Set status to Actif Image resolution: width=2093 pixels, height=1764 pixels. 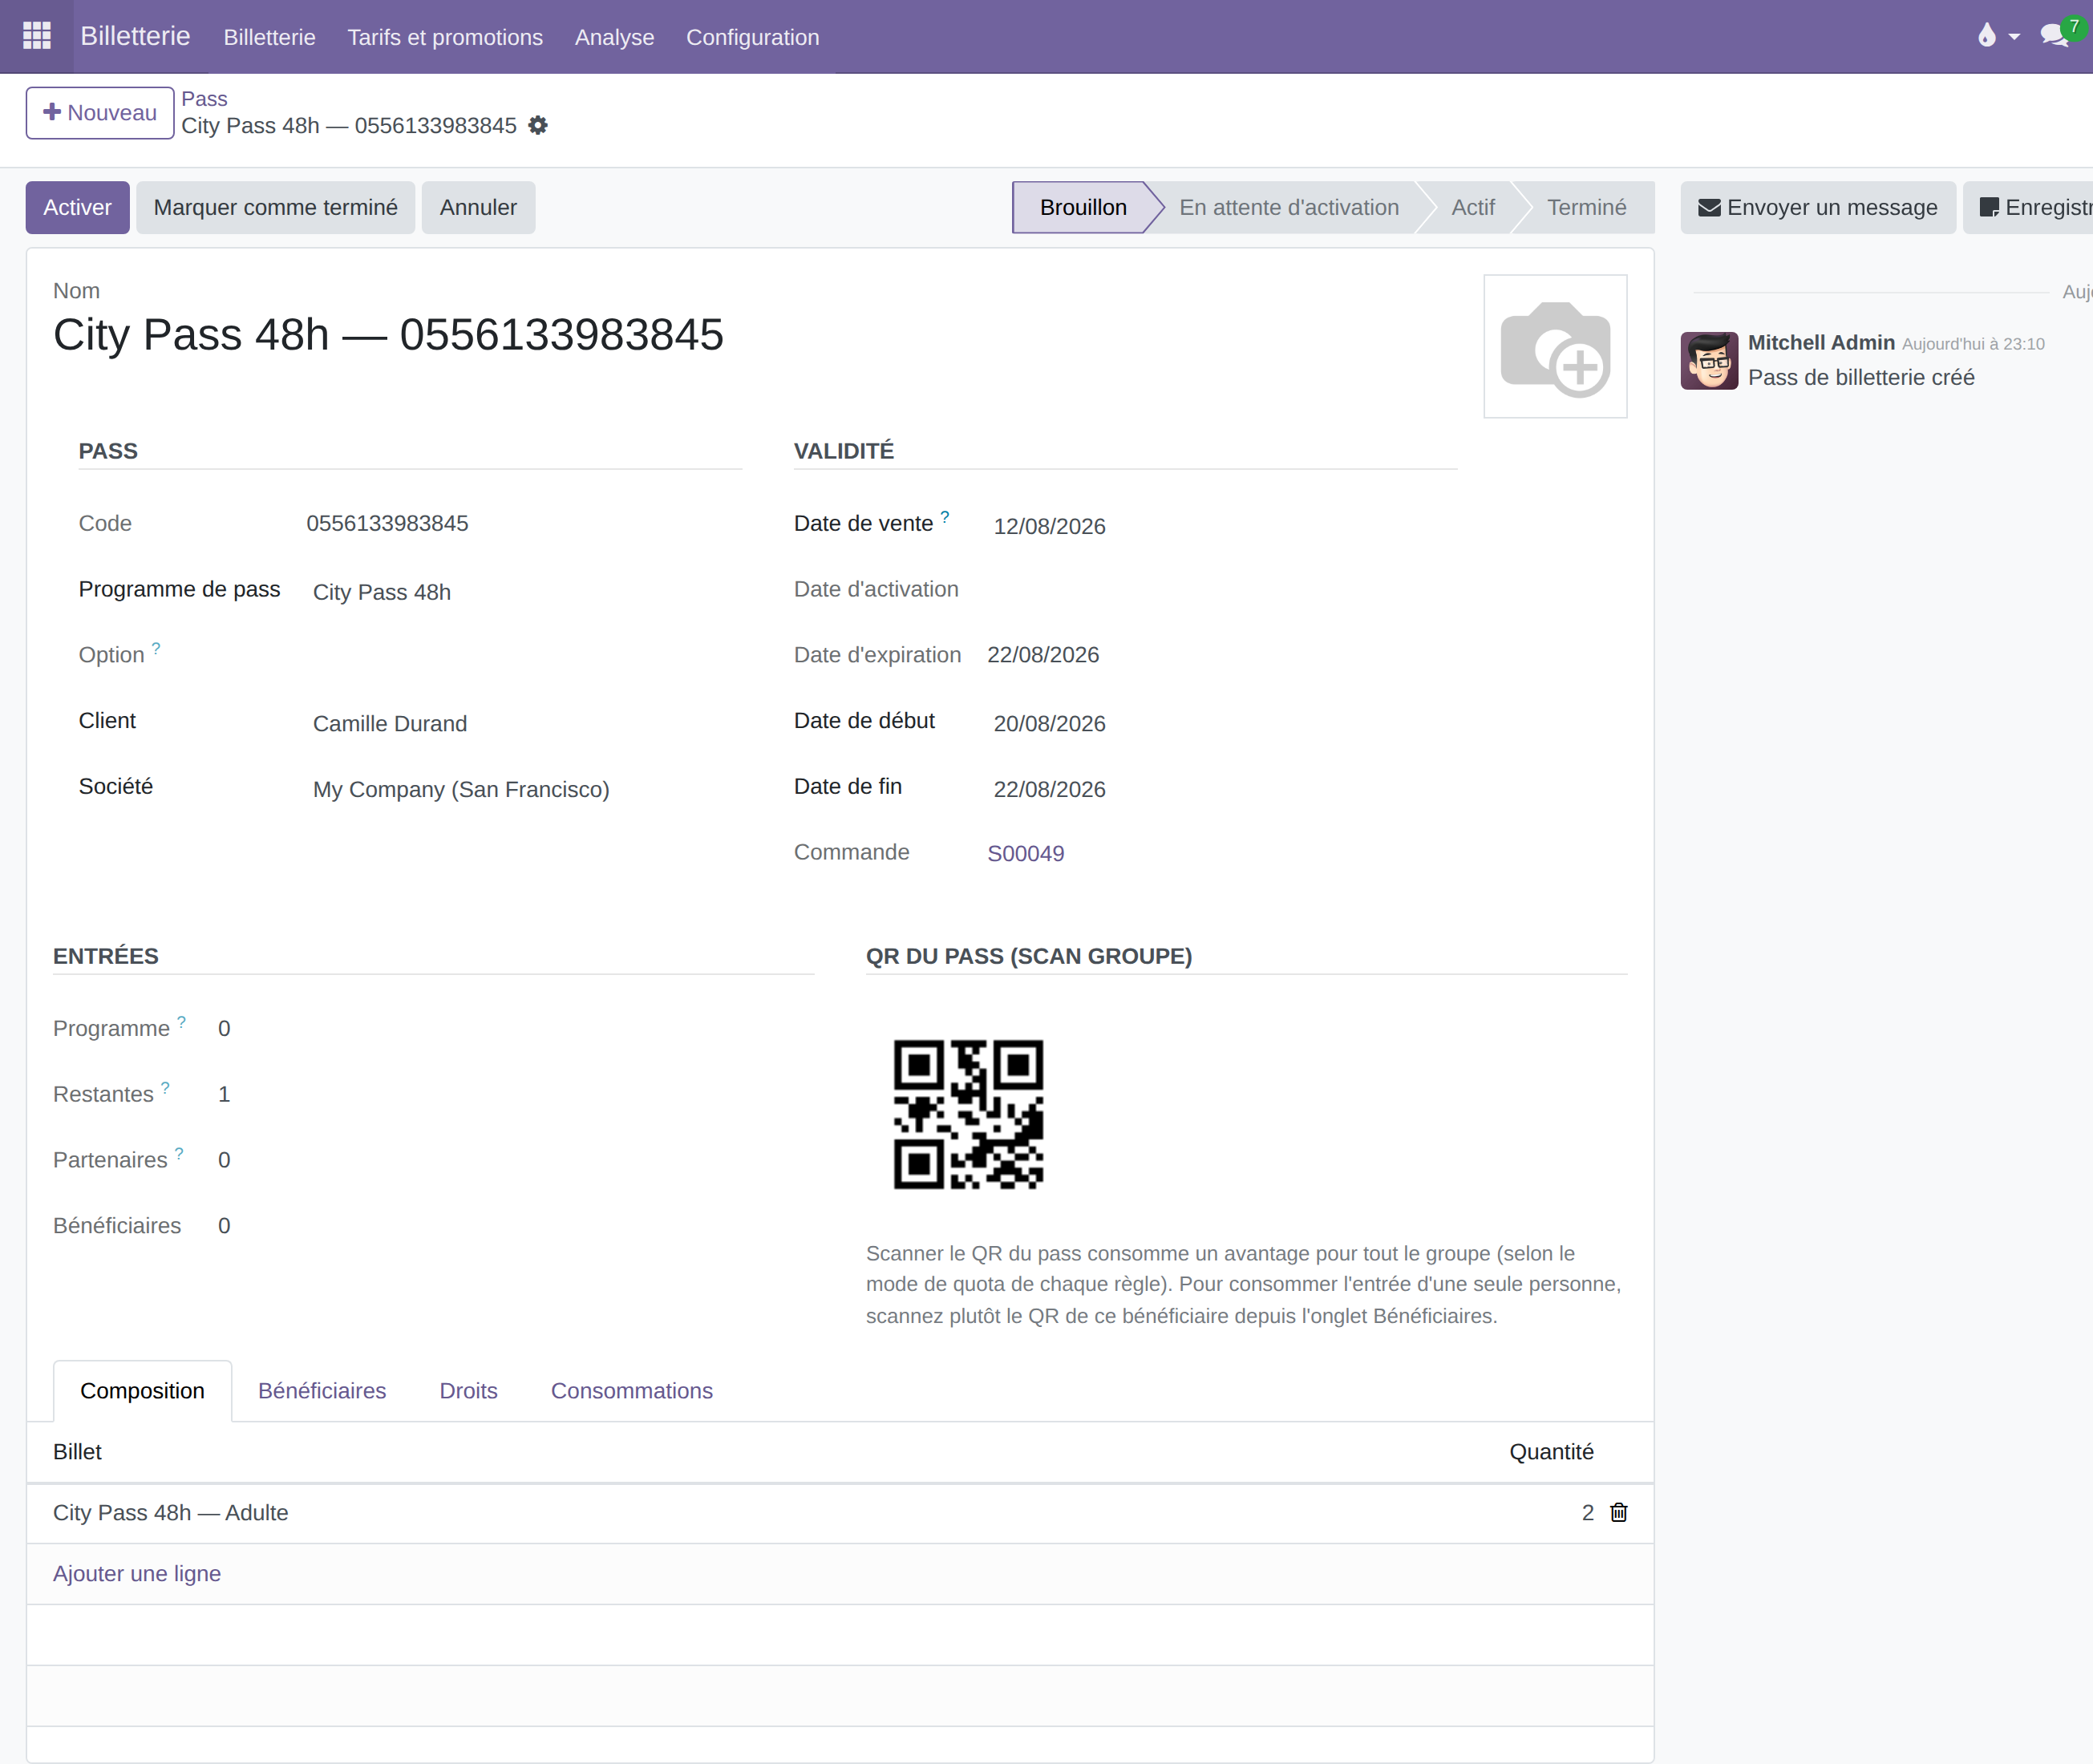(1472, 208)
